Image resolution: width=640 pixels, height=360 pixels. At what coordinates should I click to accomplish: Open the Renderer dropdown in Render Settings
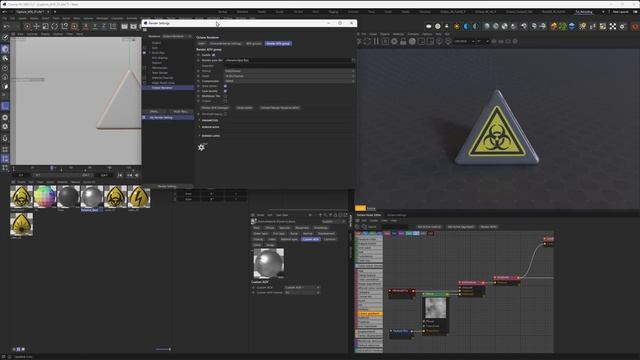(x=176, y=36)
